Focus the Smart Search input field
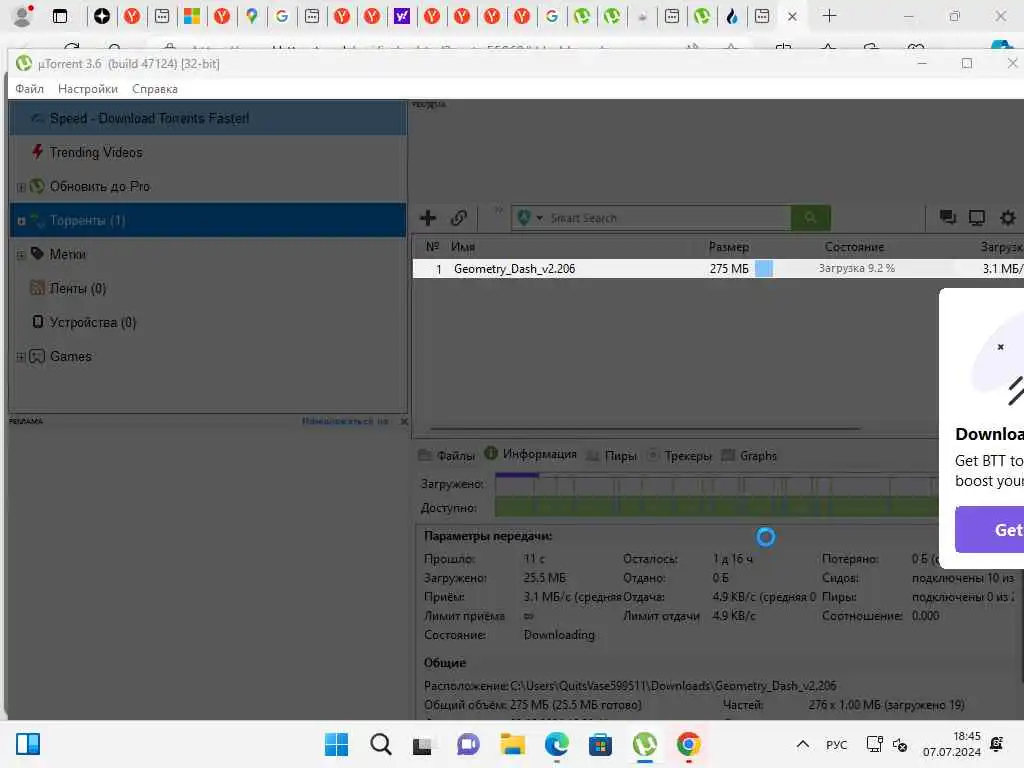Viewport: 1024px width, 768px height. pyautogui.click(x=667, y=218)
